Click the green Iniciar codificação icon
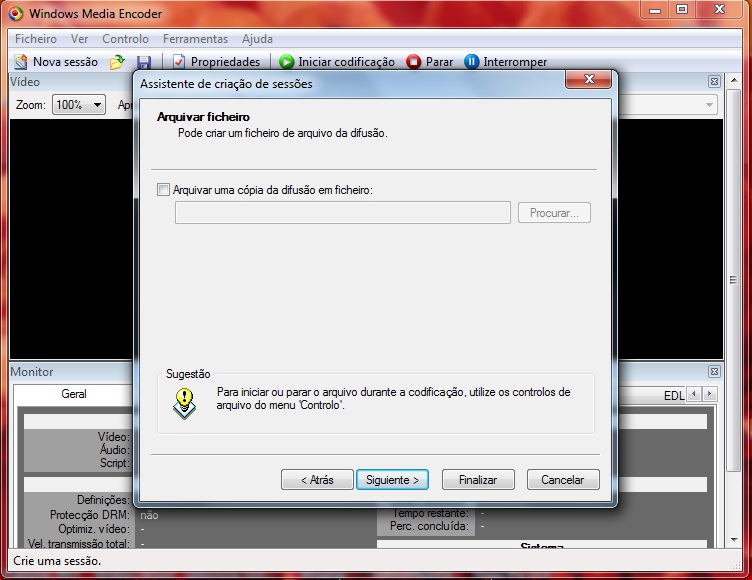752x580 pixels. click(x=286, y=62)
